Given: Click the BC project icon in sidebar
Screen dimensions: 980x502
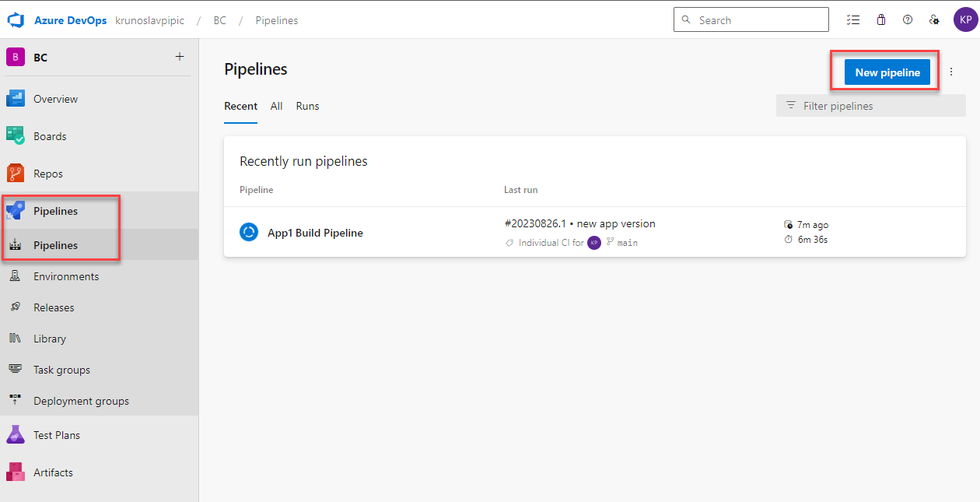Looking at the screenshot, I should pyautogui.click(x=15, y=57).
